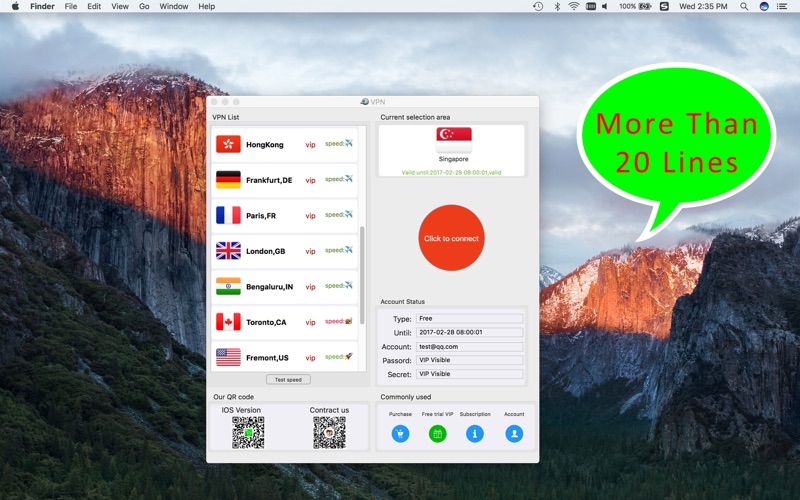Open the View menu
This screenshot has width=800, height=500.
(x=120, y=6)
